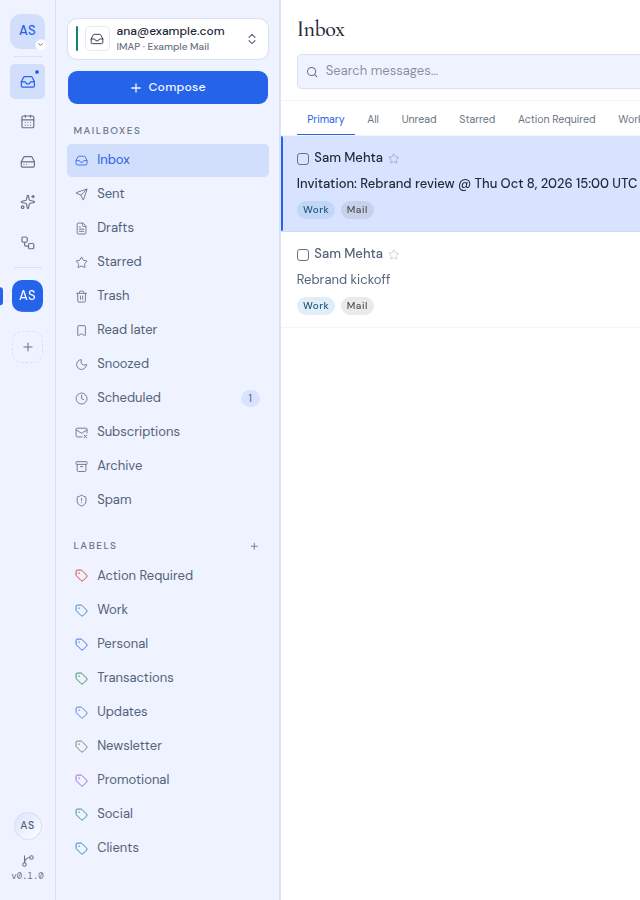Image resolution: width=640 pixels, height=900 pixels.
Task: Filter by the Updates label
Action: [x=168, y=712]
